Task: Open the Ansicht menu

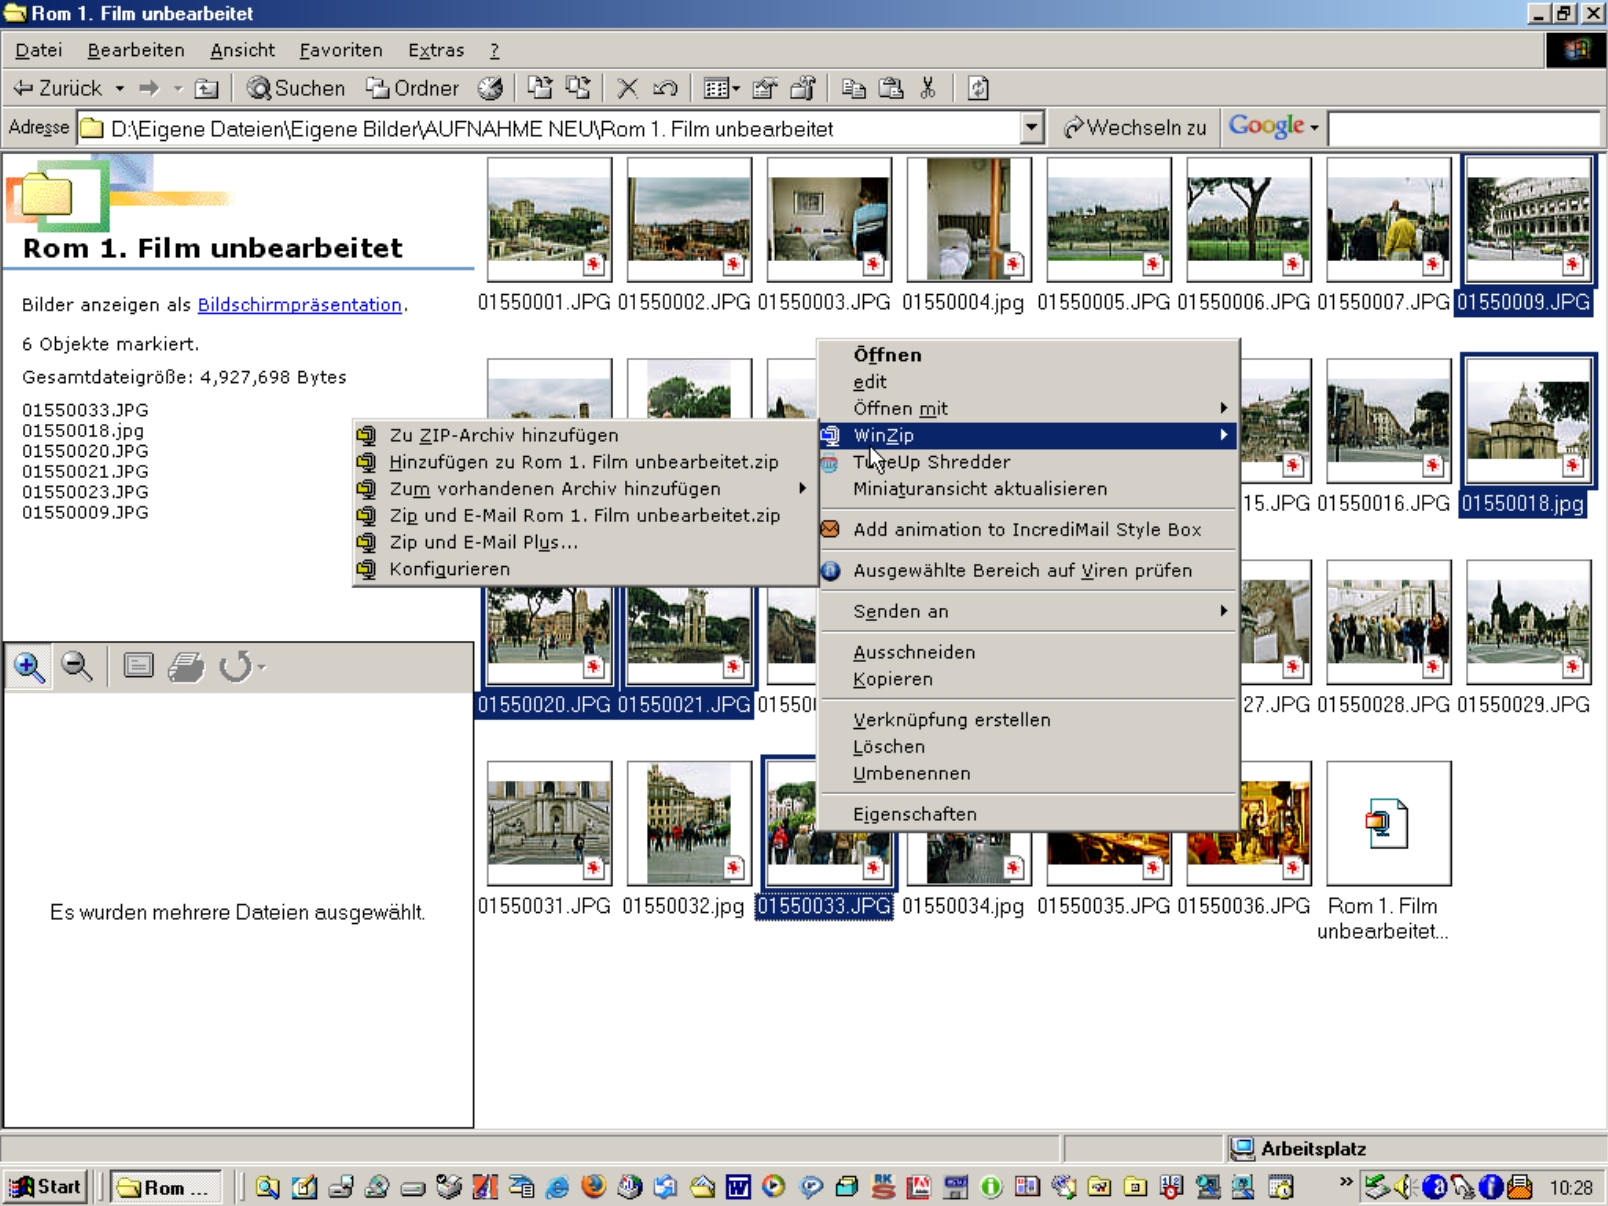Action: (x=242, y=50)
